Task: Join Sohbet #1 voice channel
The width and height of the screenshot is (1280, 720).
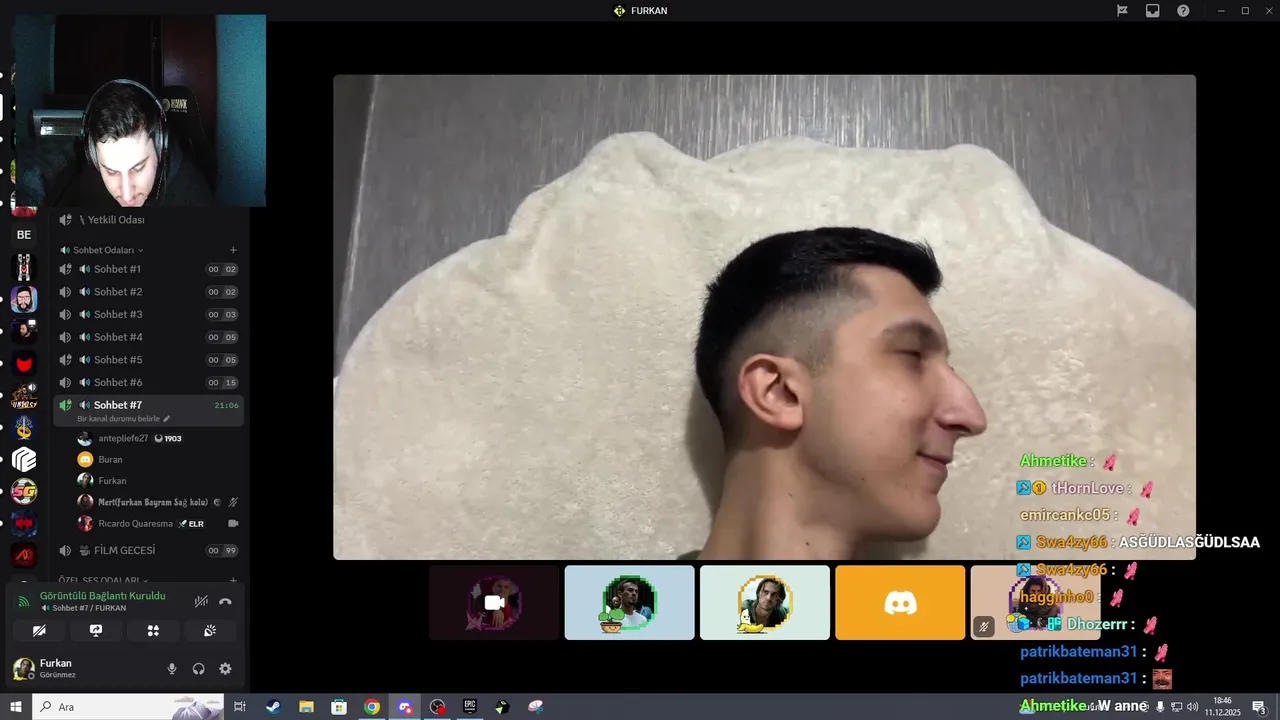Action: coord(148,269)
